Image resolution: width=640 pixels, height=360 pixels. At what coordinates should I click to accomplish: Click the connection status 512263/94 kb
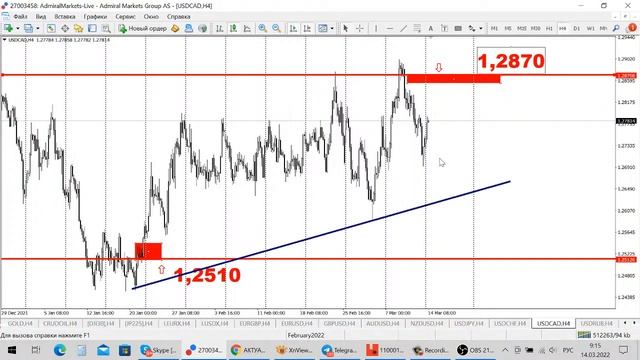tap(604, 335)
